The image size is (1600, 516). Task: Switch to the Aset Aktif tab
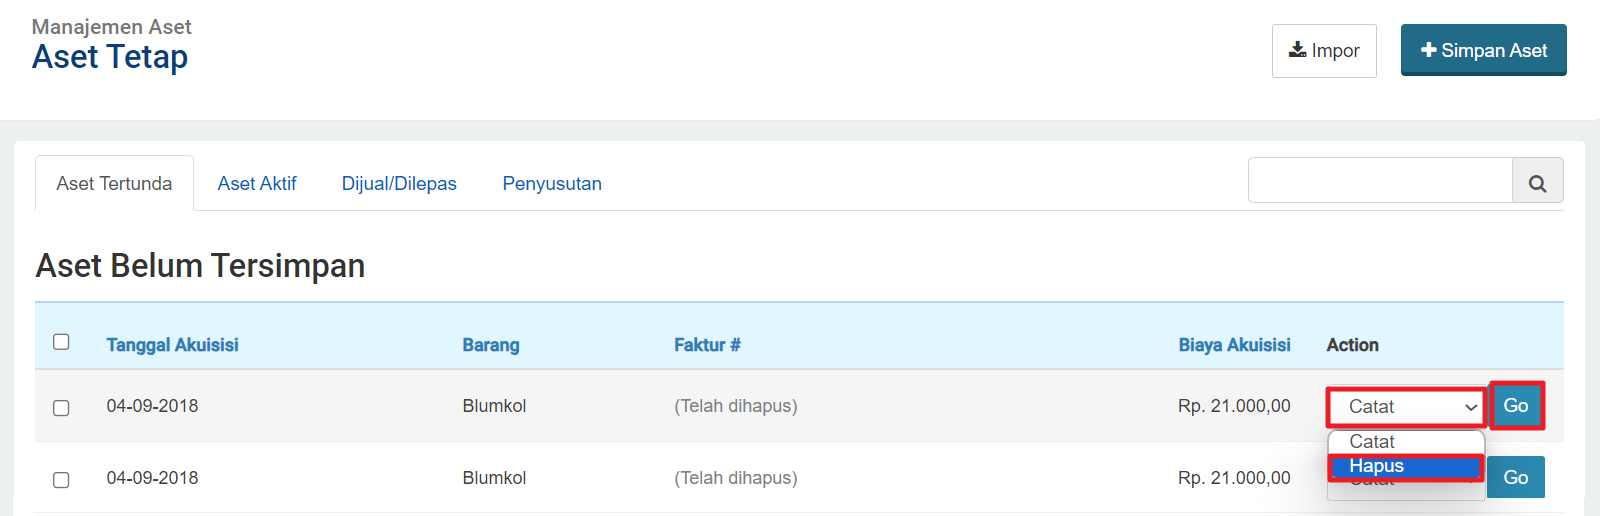257,184
